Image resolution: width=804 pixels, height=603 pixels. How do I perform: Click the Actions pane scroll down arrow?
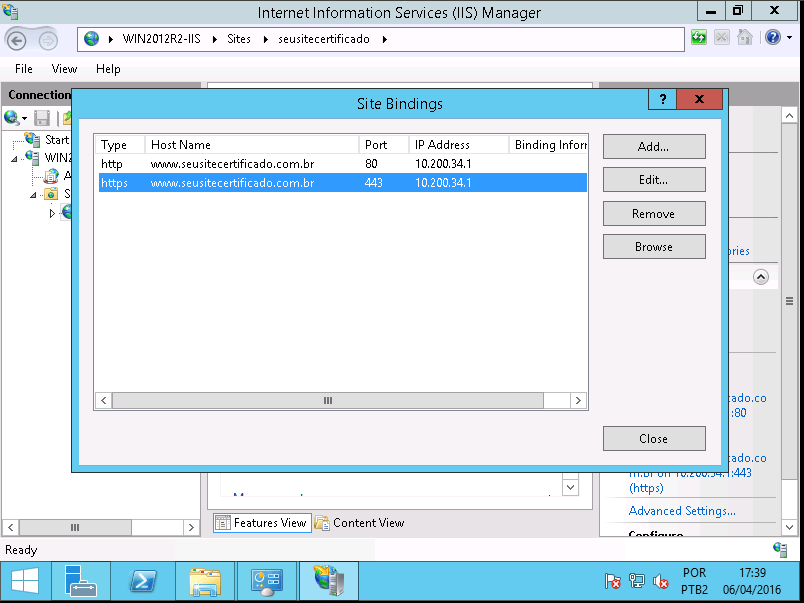tap(789, 527)
